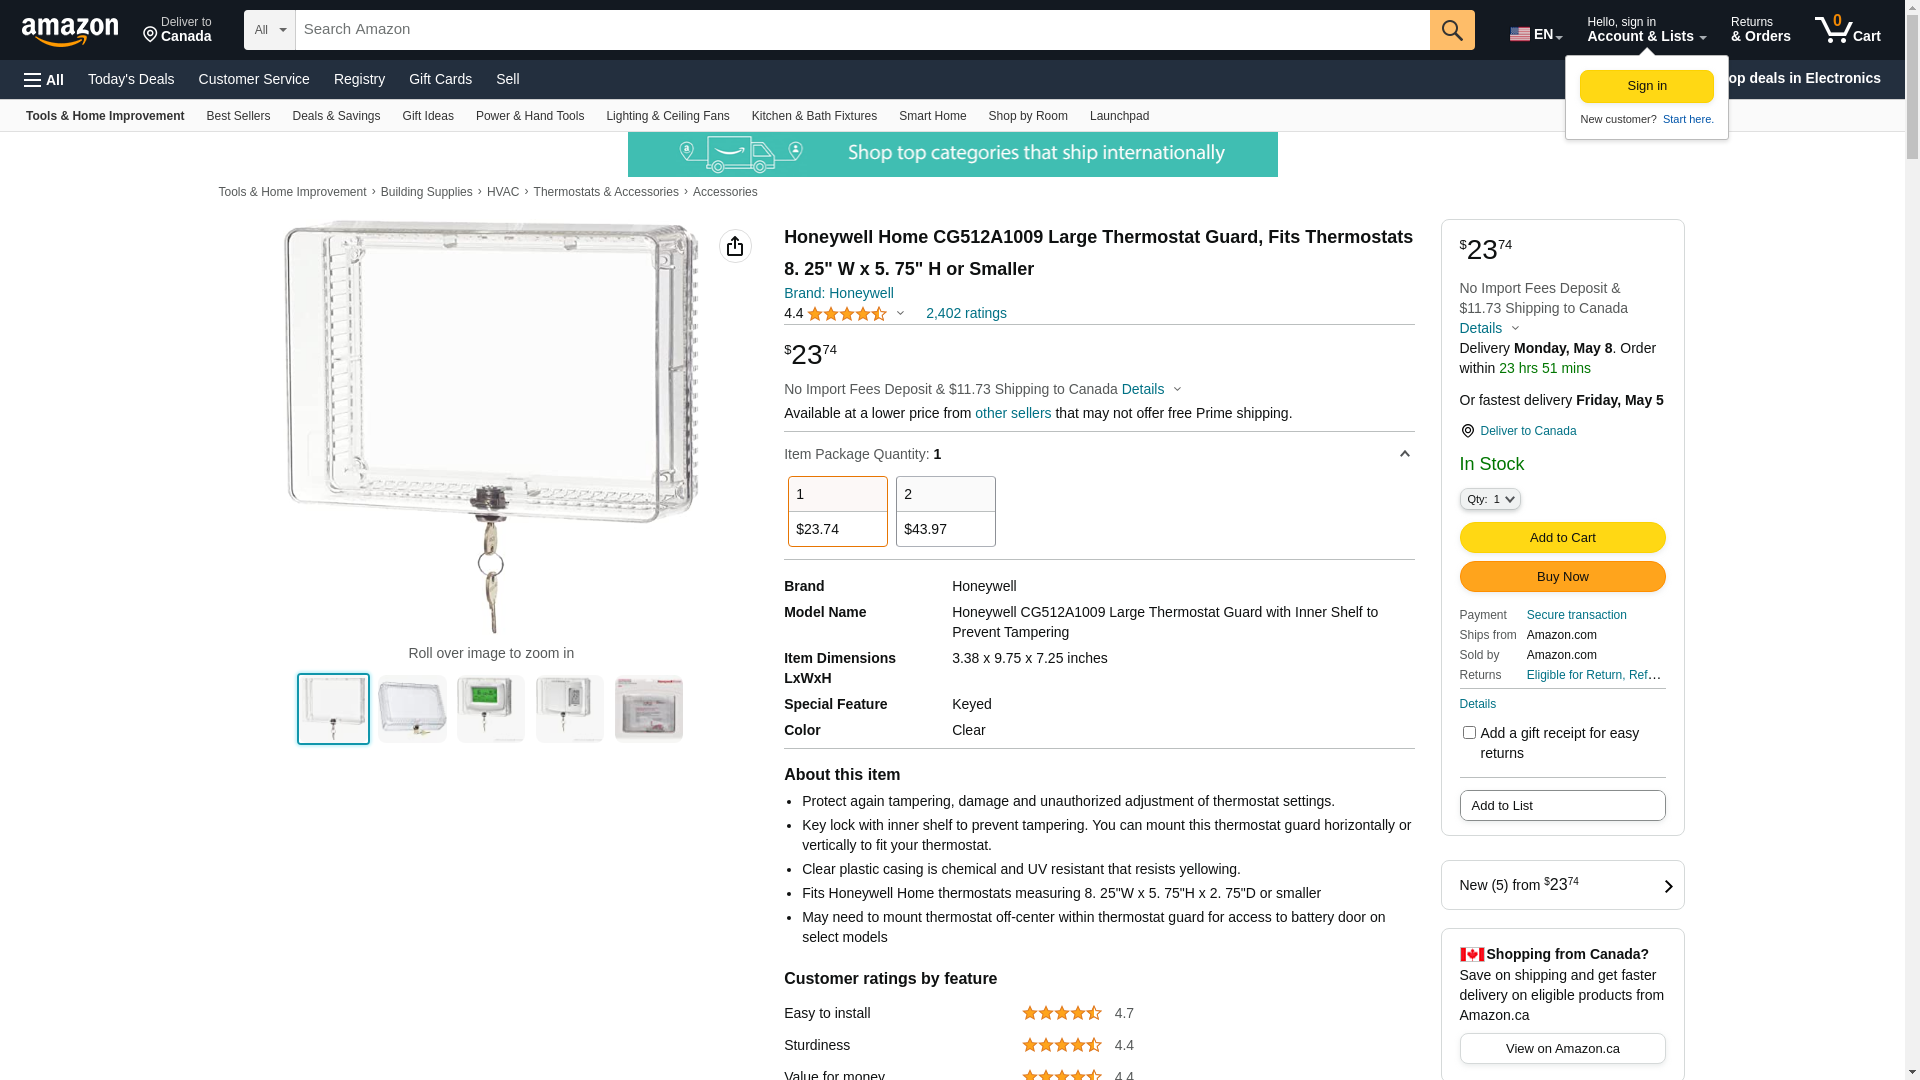Click the 4.4 star rating icons
The width and height of the screenshot is (1920, 1080).
click(846, 314)
